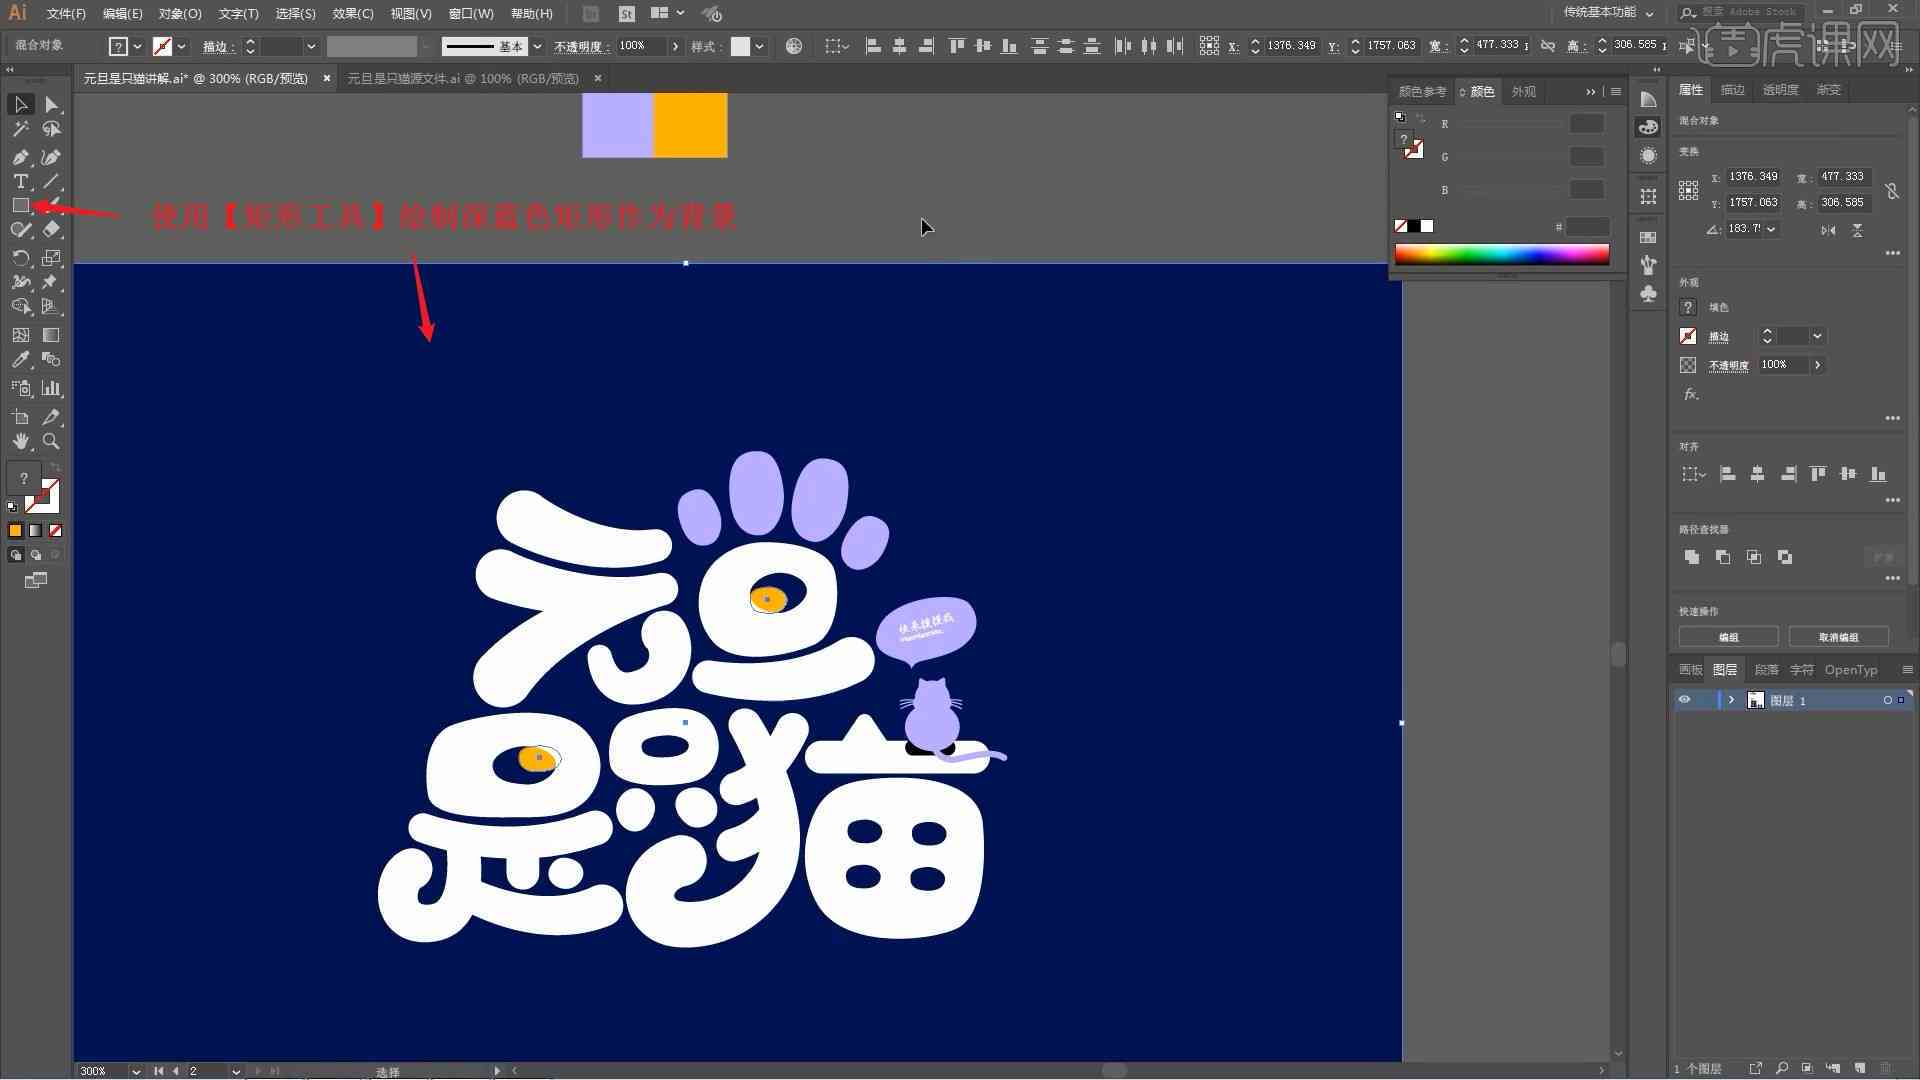Click the 编辑 quick action button

(x=1729, y=637)
